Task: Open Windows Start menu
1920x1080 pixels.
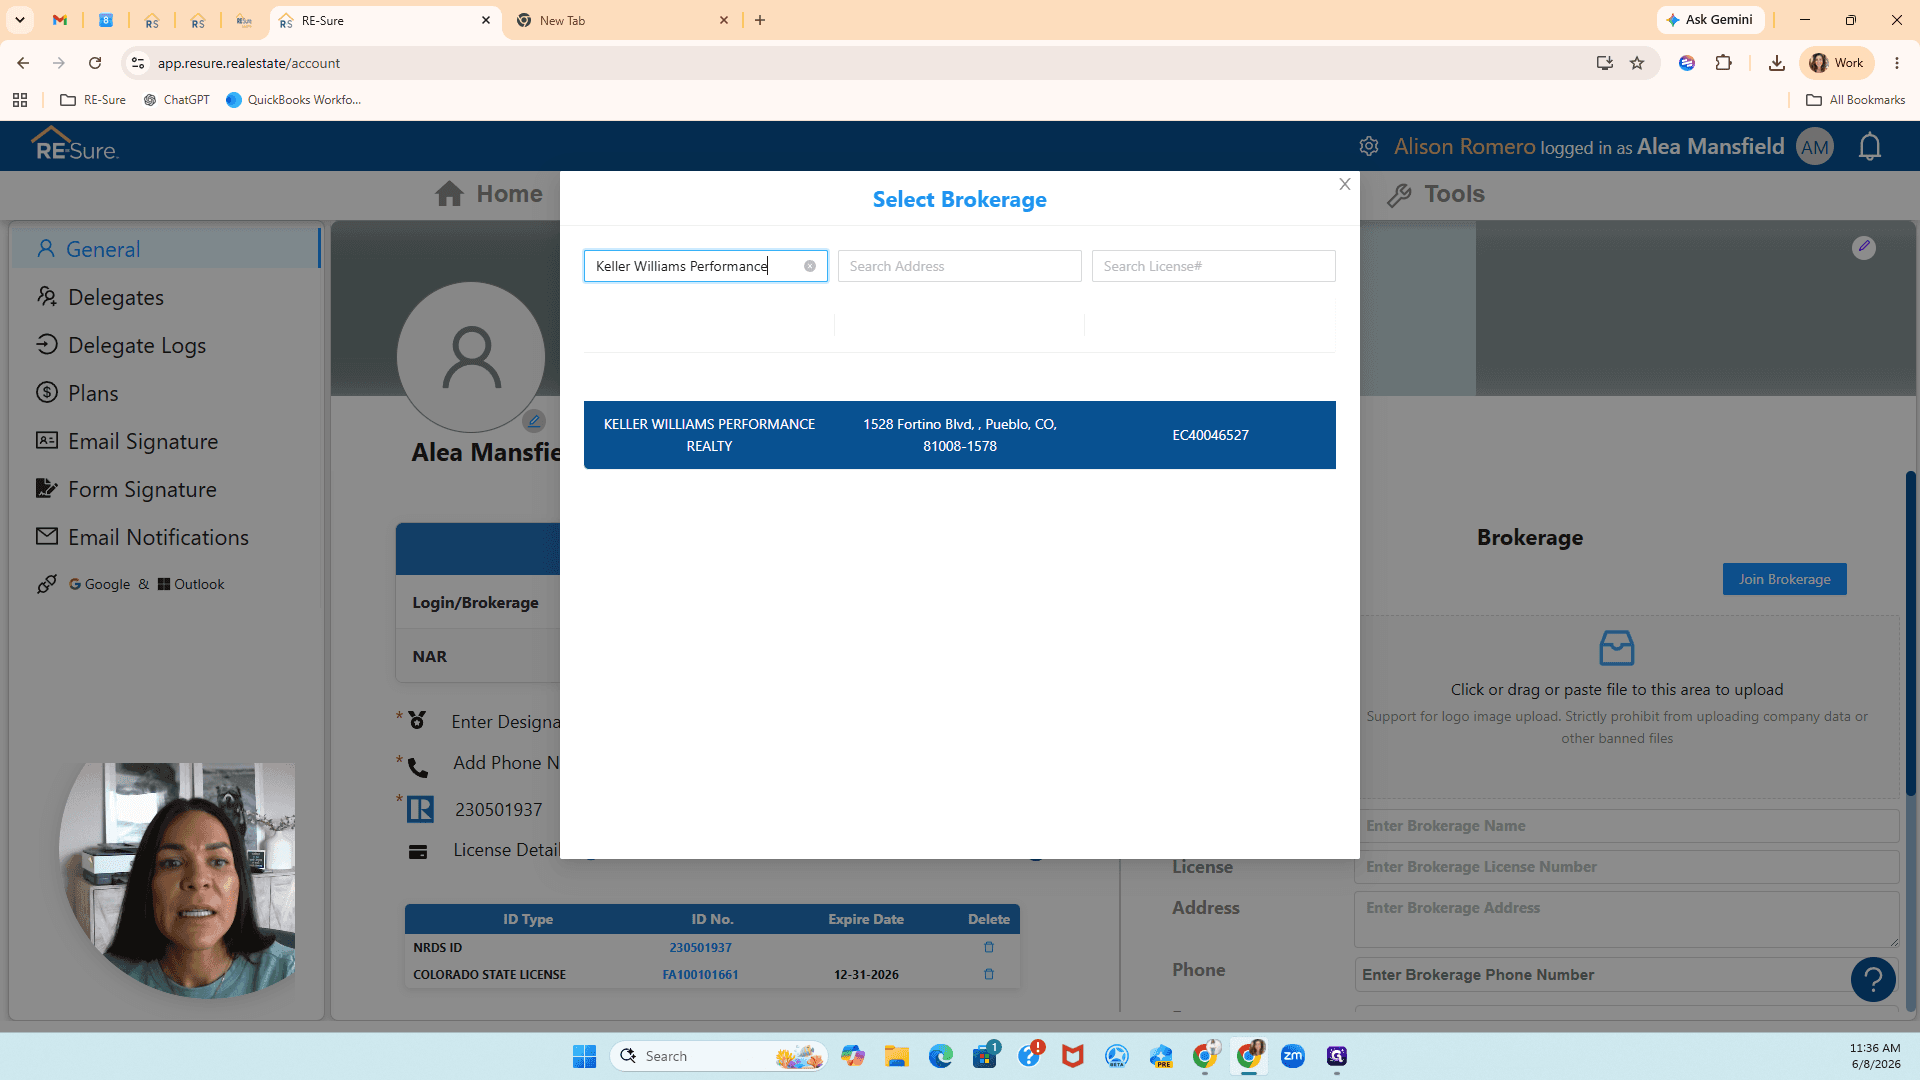Action: click(x=584, y=1056)
